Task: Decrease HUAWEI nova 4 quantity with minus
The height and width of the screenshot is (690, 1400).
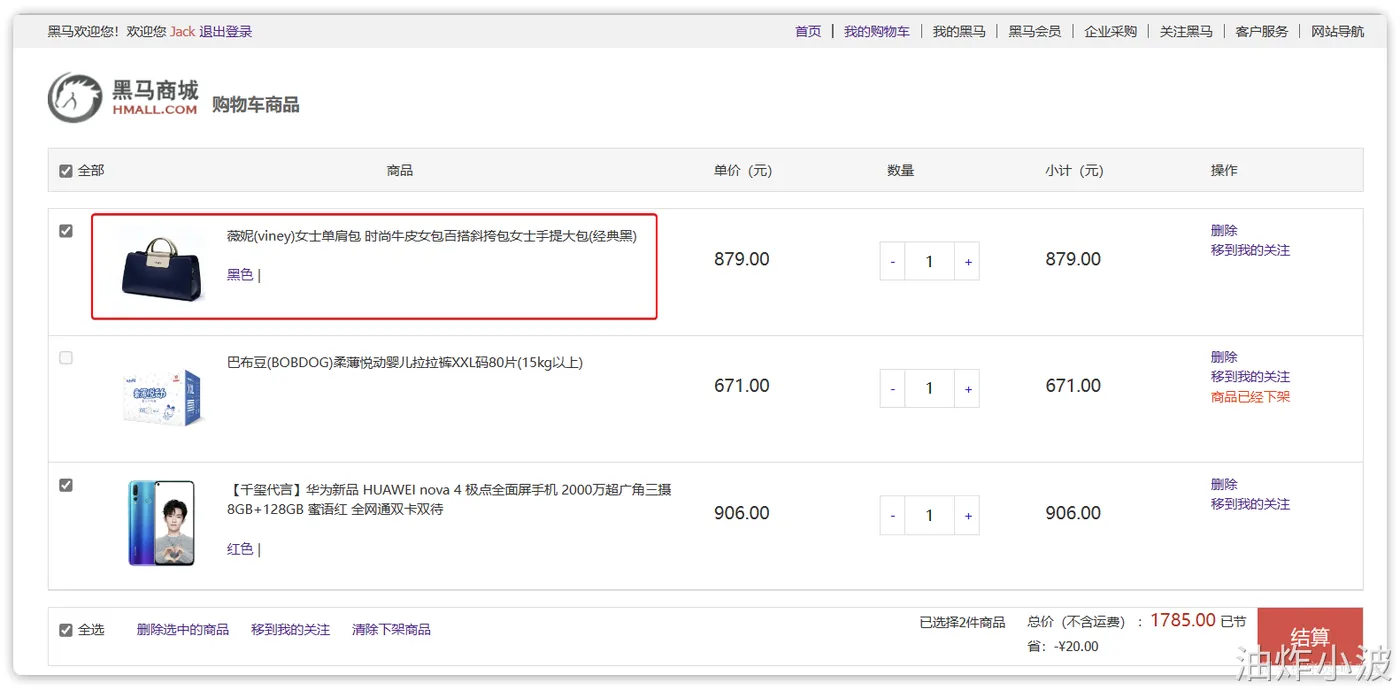Action: click(x=893, y=516)
